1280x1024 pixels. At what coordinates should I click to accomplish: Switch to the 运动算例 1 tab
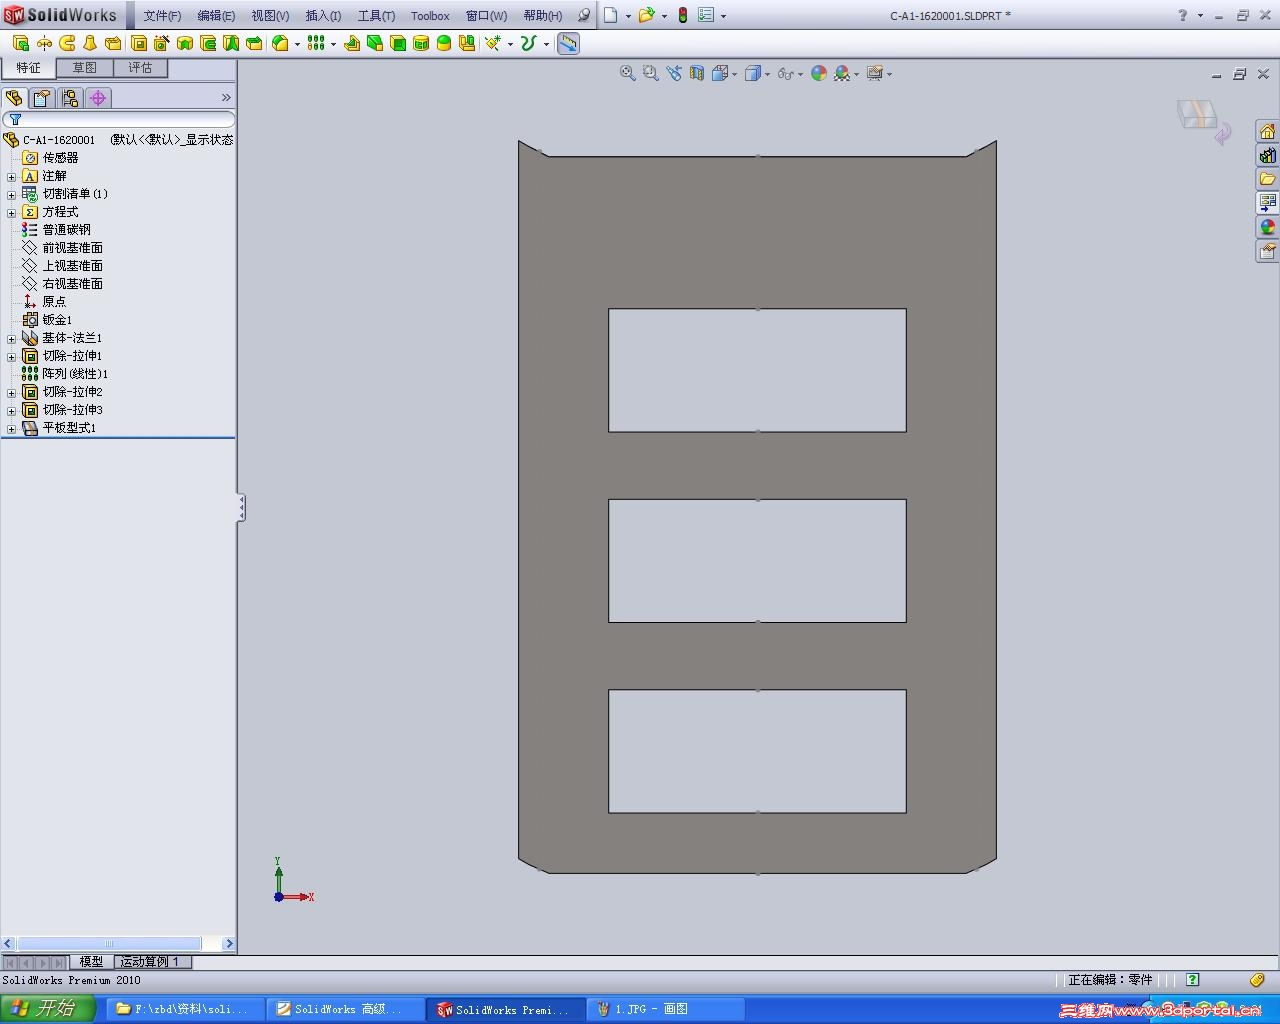pyautogui.click(x=150, y=962)
